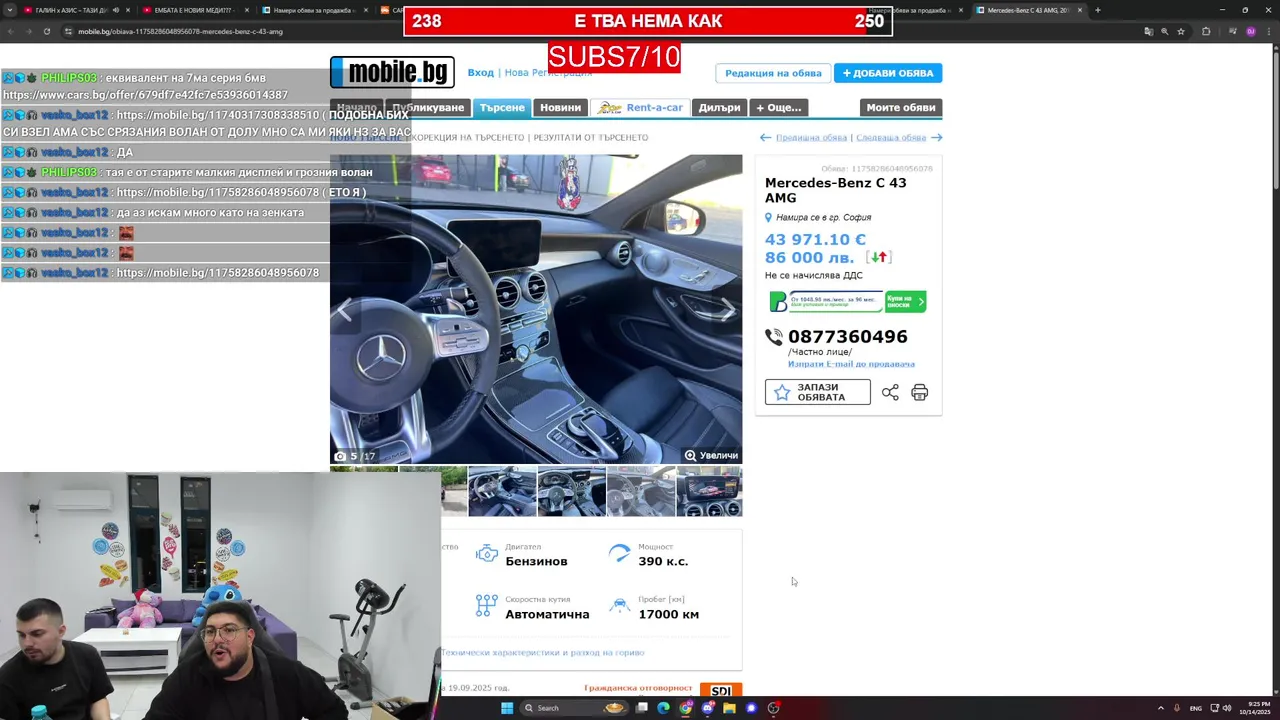Screen dimensions: 1280x720
Task: Open the Дилъри navigation tab
Action: pos(719,107)
